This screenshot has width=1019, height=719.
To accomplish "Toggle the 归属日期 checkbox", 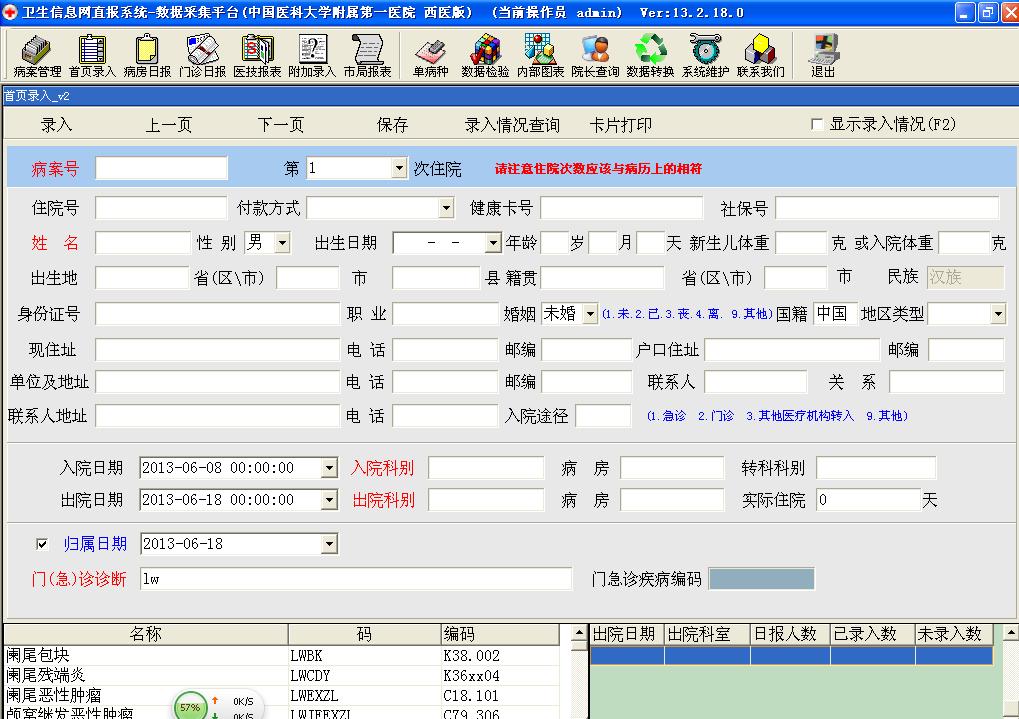I will 42,544.
